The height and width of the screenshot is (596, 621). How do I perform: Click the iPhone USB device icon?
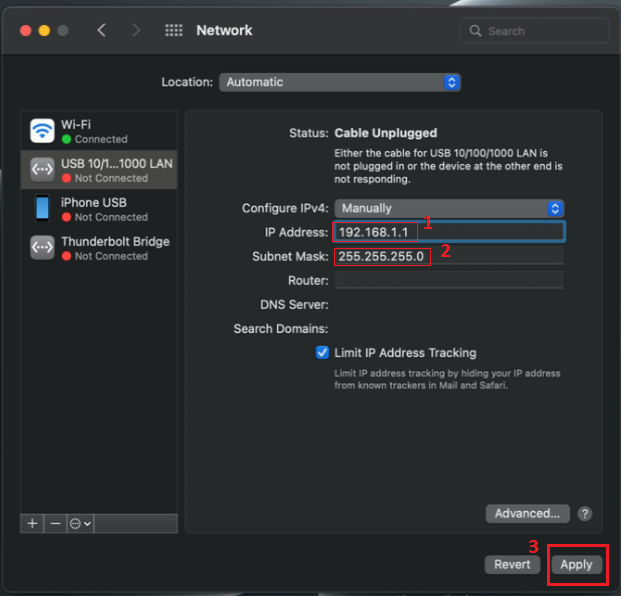tap(42, 209)
